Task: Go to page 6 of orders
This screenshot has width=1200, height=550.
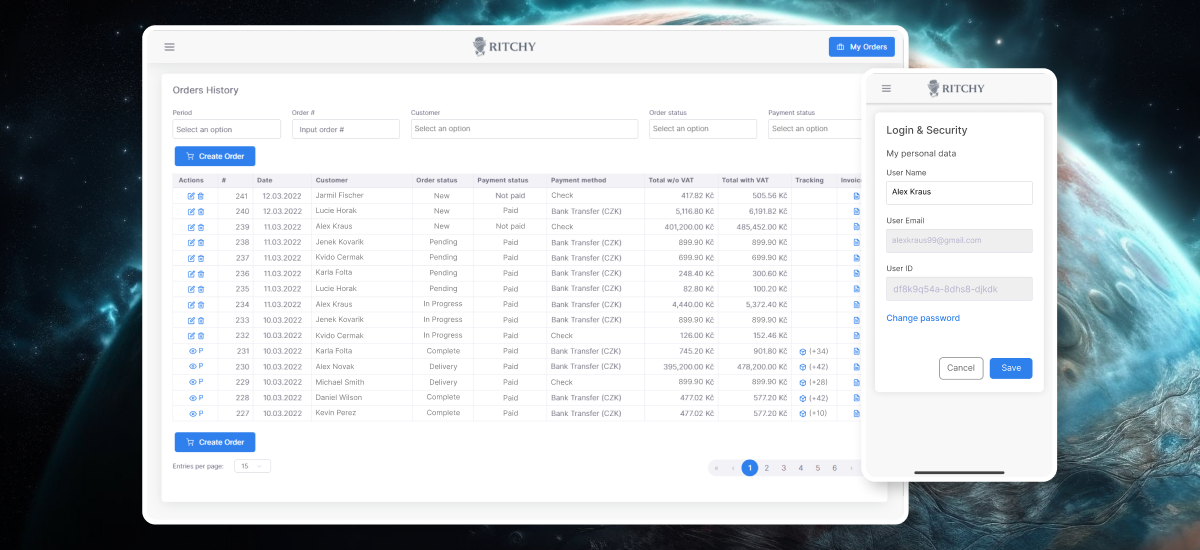Action: (x=834, y=468)
